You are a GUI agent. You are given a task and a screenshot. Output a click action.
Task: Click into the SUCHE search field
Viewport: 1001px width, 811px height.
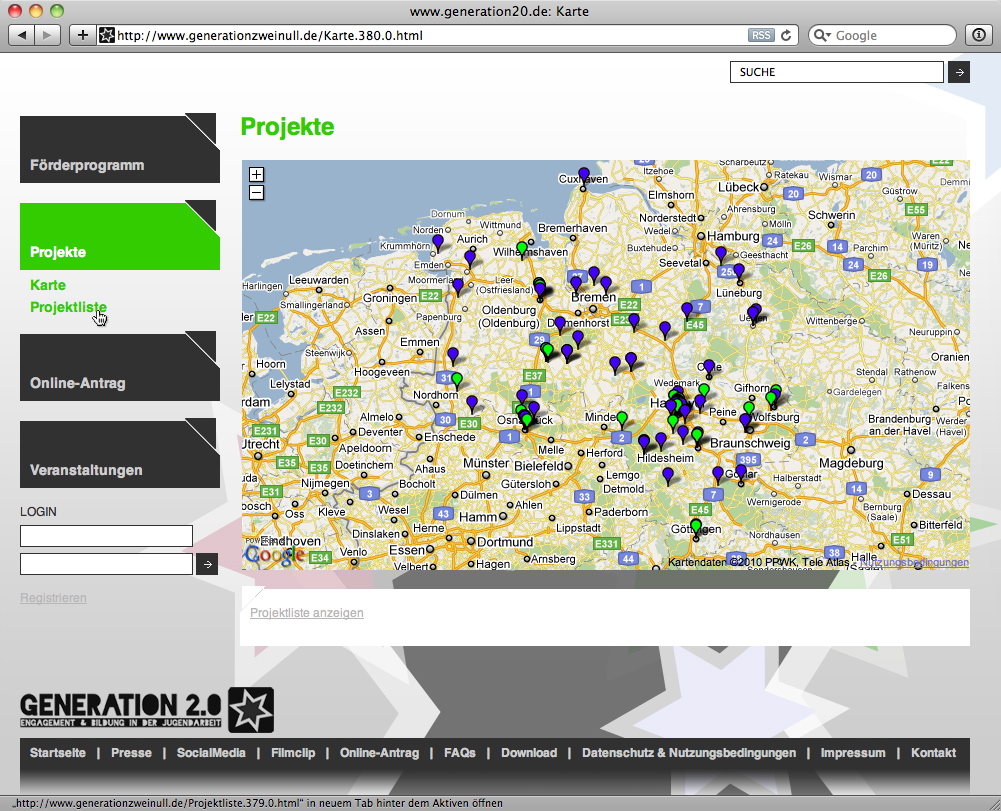pos(837,72)
